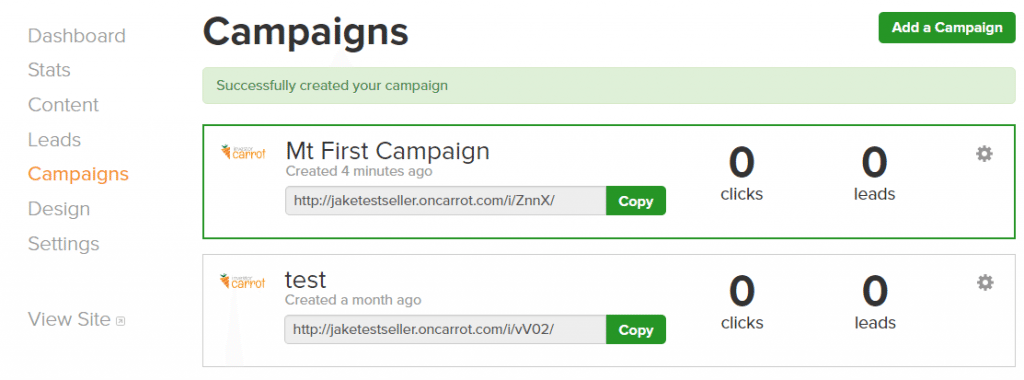Image resolution: width=1024 pixels, height=380 pixels.
Task: Open gear settings for Mt First Campaign
Action: 984,154
